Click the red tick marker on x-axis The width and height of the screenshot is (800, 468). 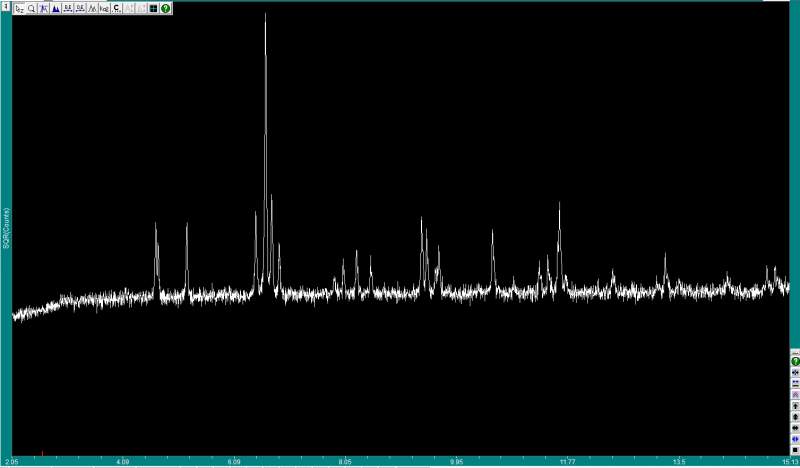(42, 453)
